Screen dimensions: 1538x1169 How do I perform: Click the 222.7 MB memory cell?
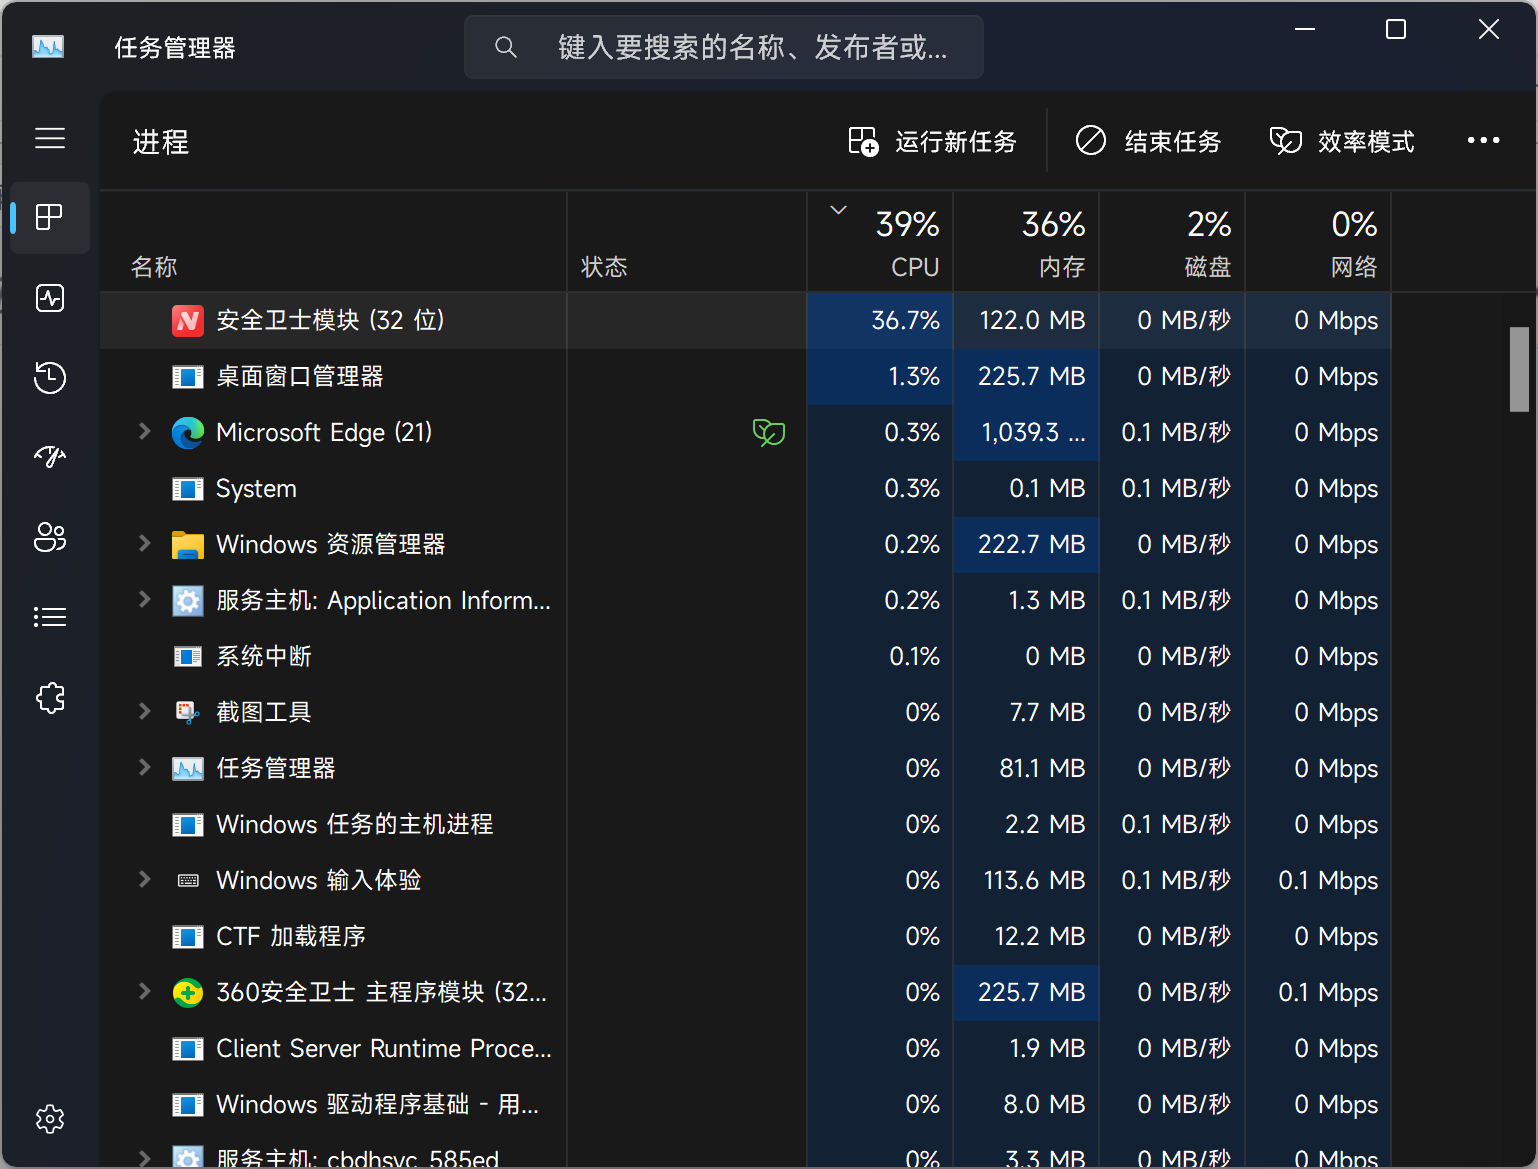point(1026,544)
